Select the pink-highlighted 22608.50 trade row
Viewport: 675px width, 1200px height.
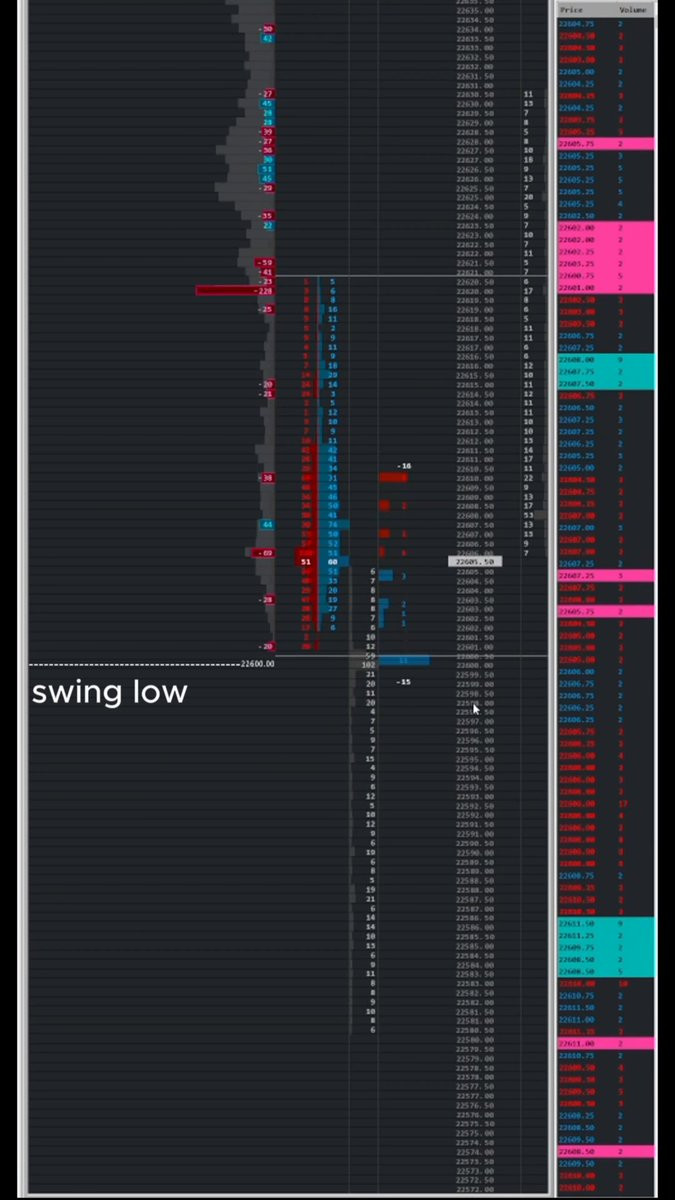tap(605, 1151)
